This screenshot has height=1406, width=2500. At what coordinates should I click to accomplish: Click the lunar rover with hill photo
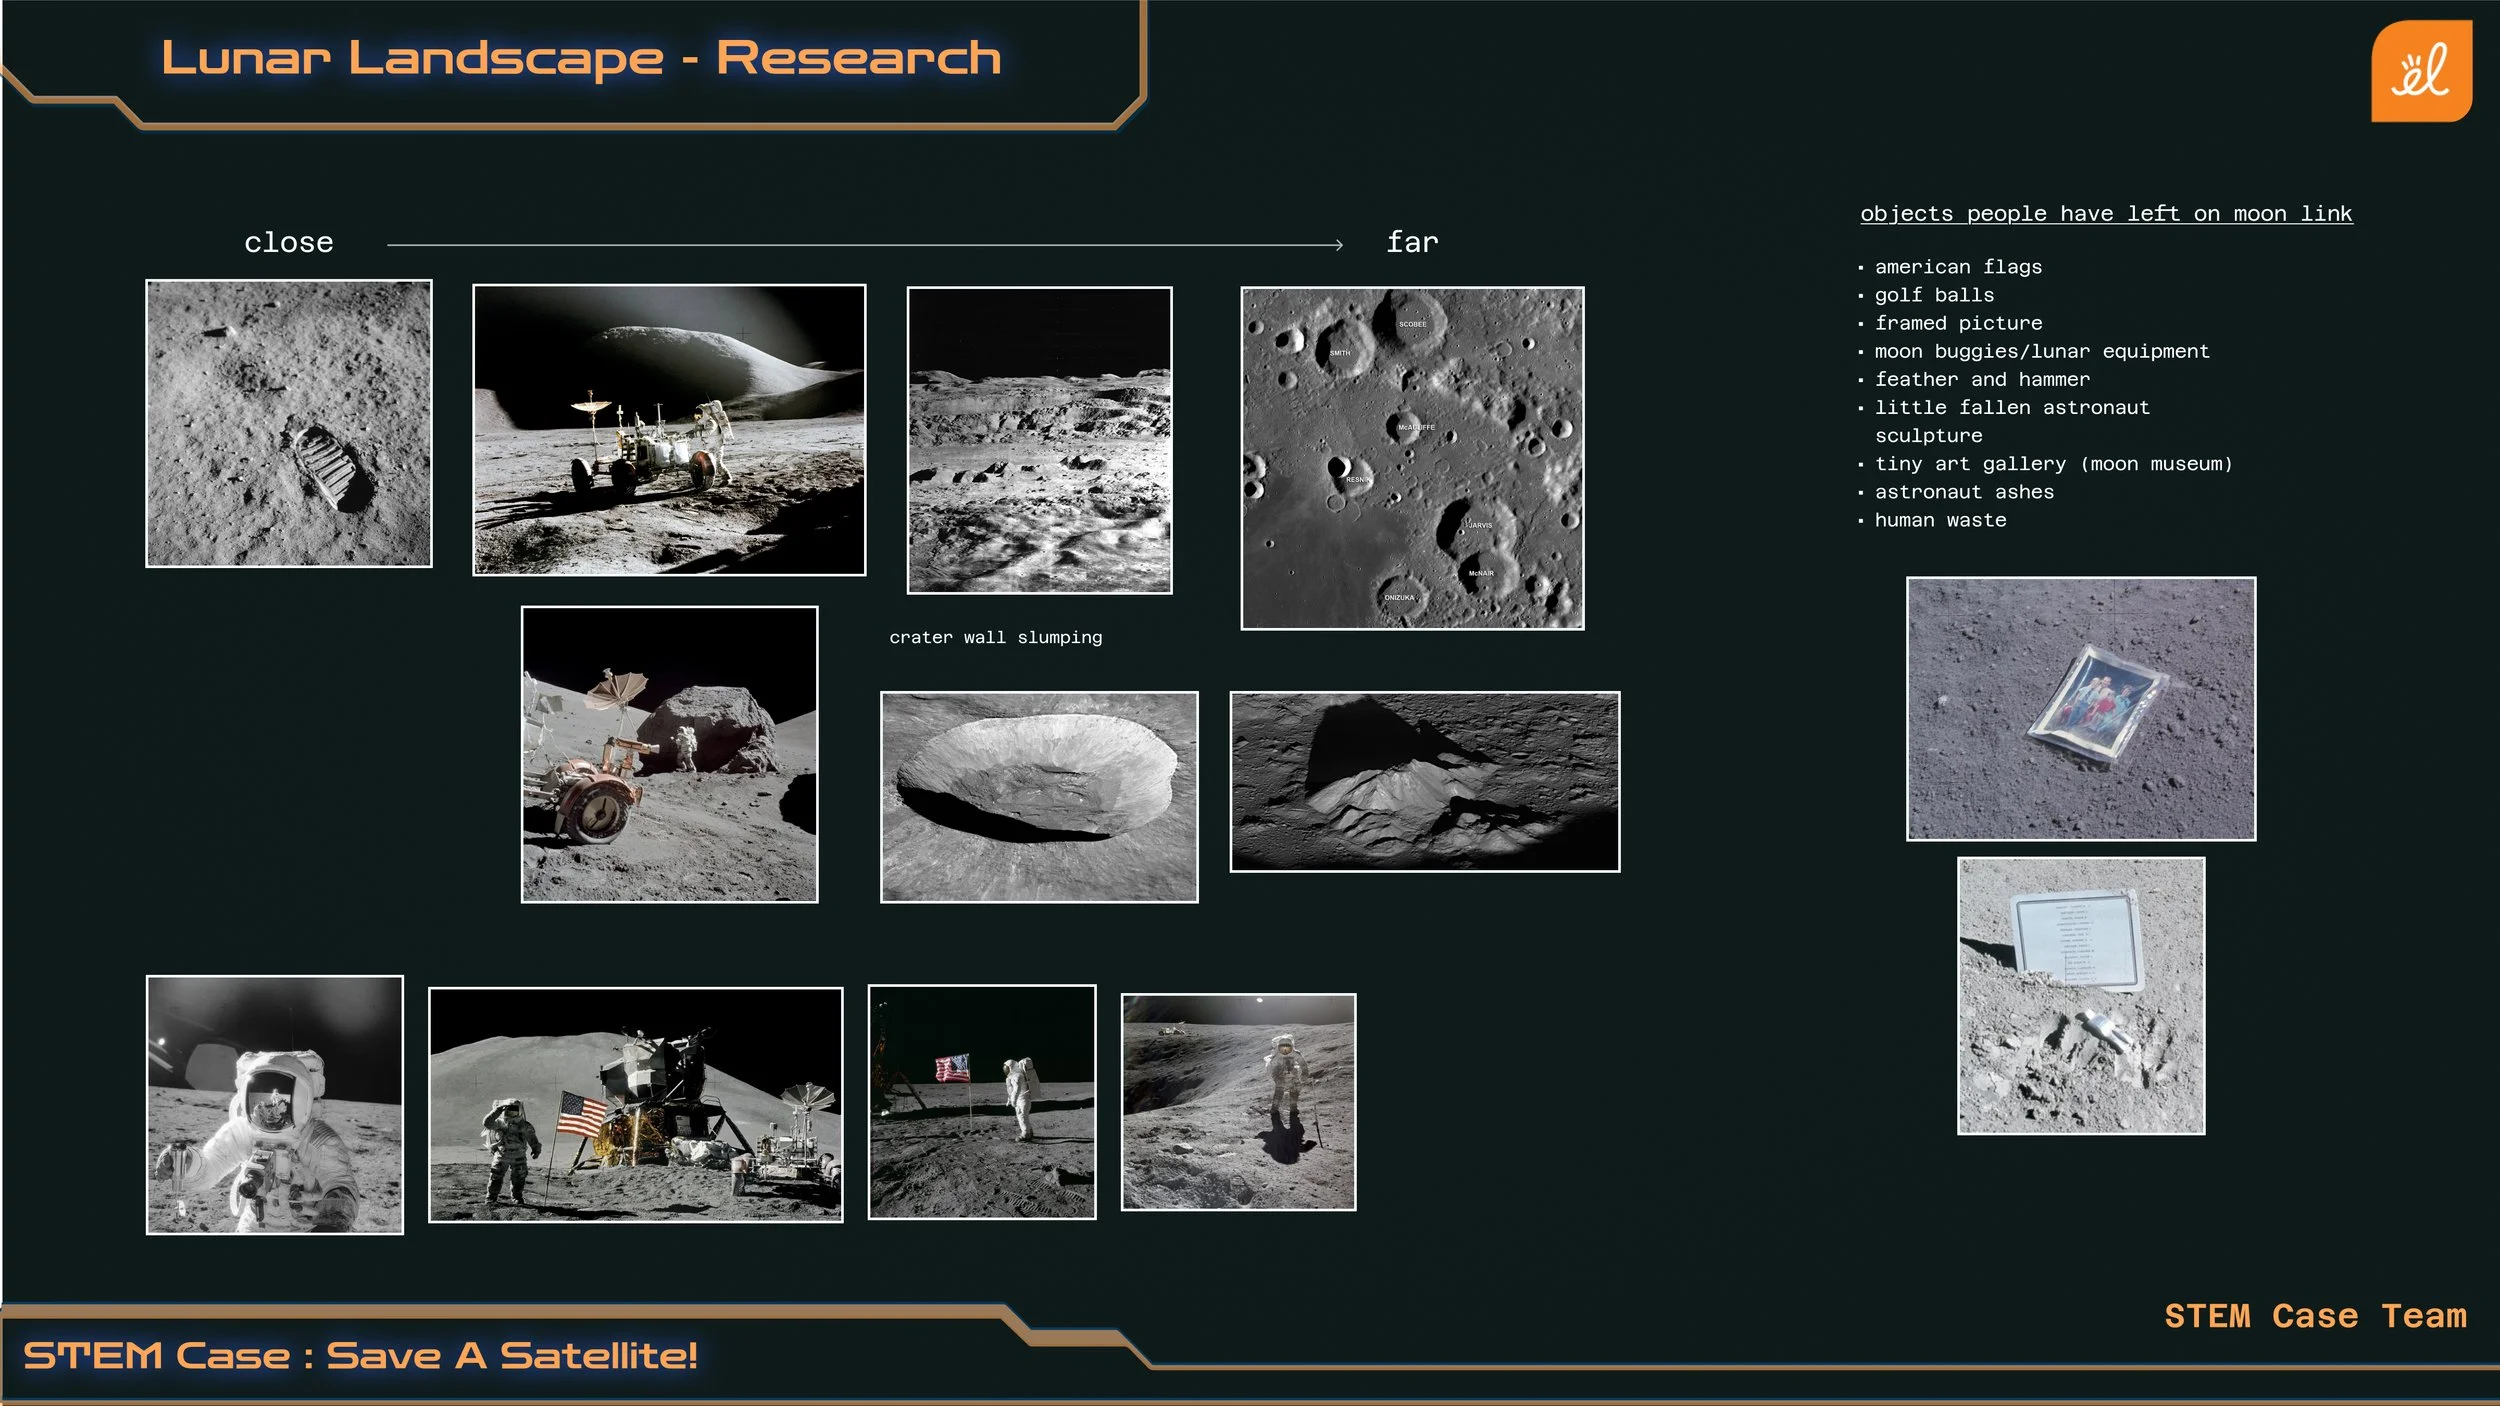pos(668,430)
